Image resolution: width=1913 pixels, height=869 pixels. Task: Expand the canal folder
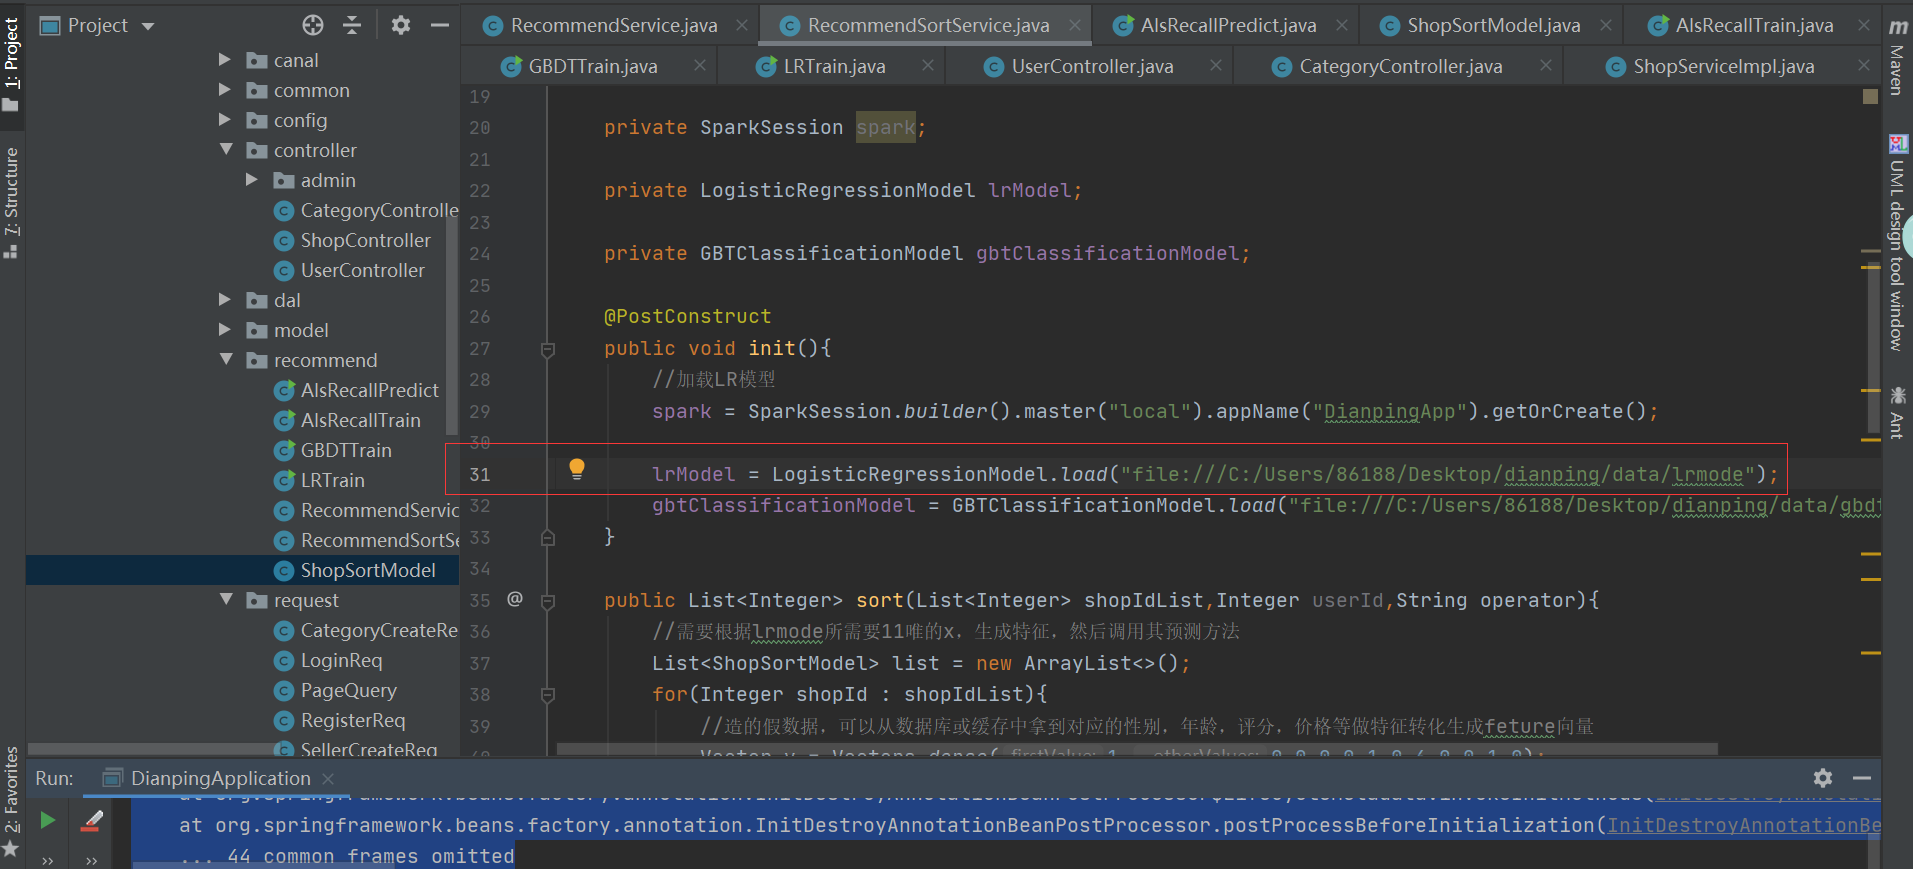[225, 60]
